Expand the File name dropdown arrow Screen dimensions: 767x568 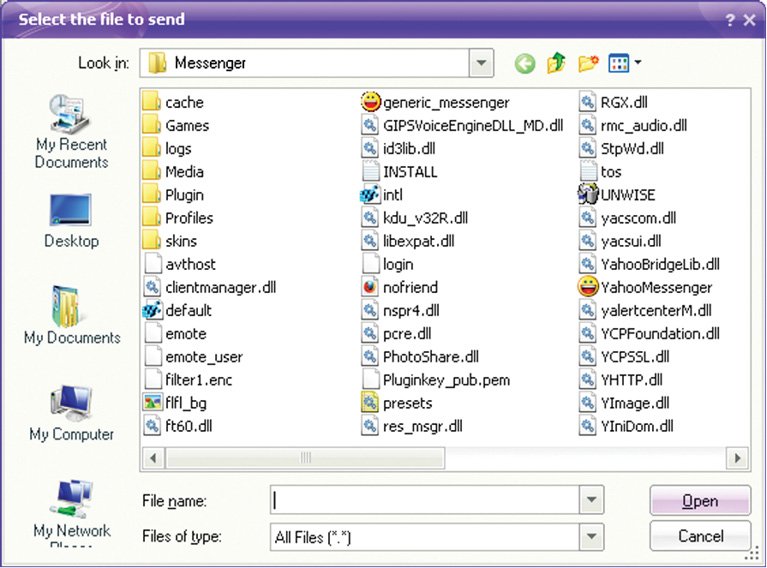tap(591, 500)
